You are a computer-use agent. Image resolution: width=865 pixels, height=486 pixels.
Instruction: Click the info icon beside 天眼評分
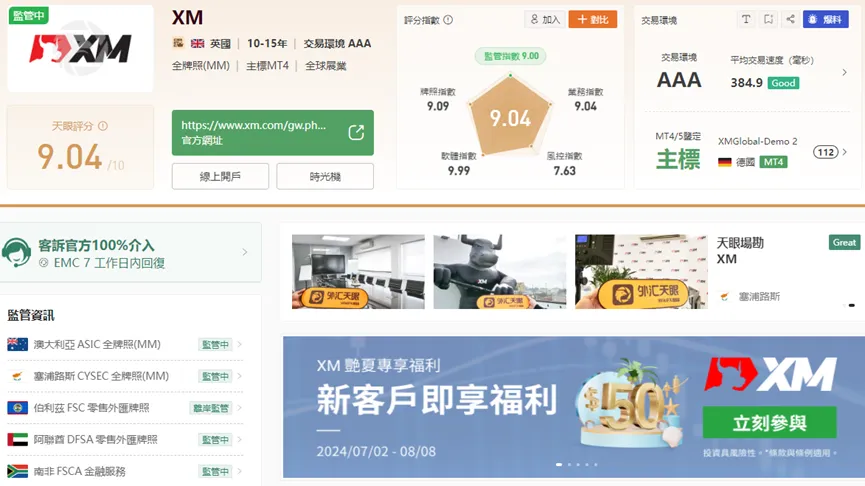point(103,126)
